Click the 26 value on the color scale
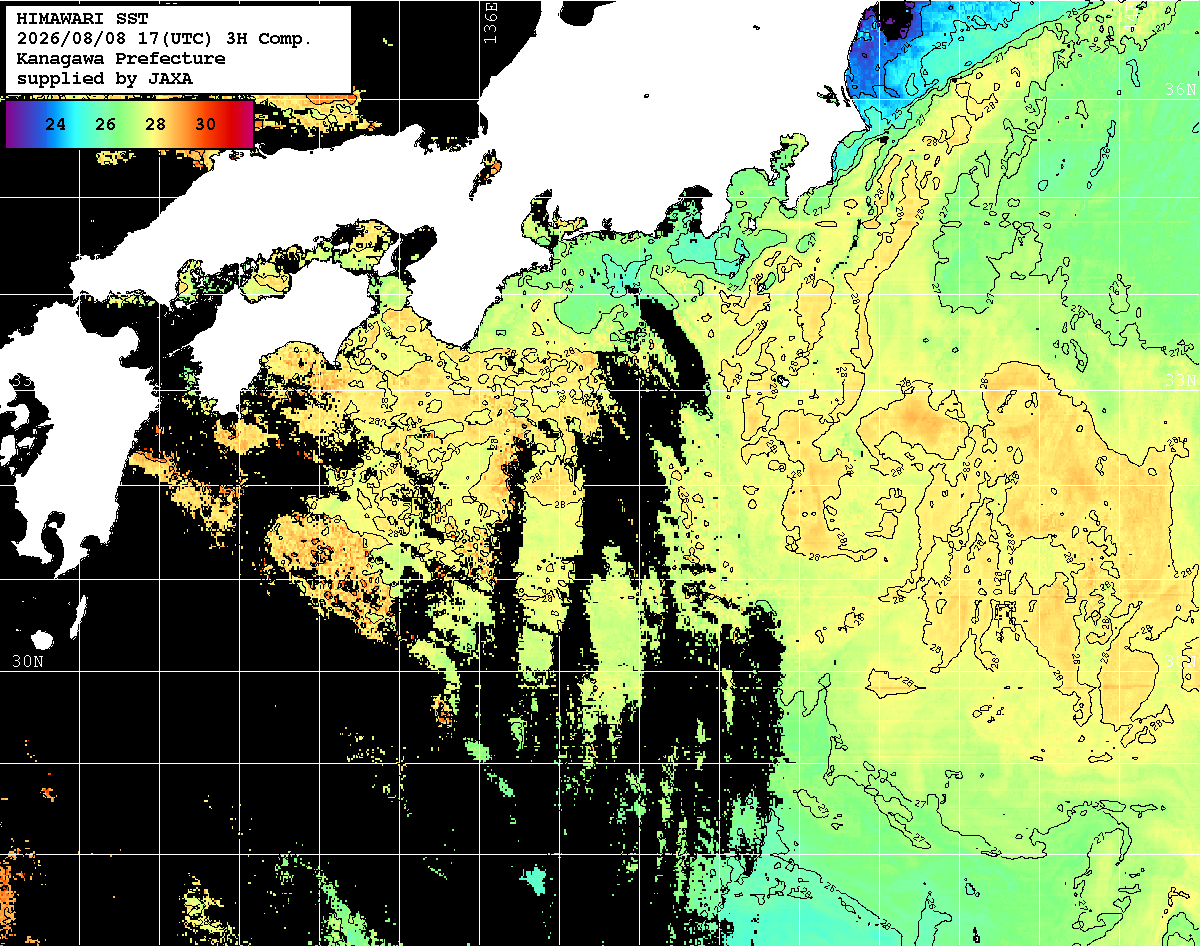This screenshot has width=1200, height=946. click(x=106, y=124)
